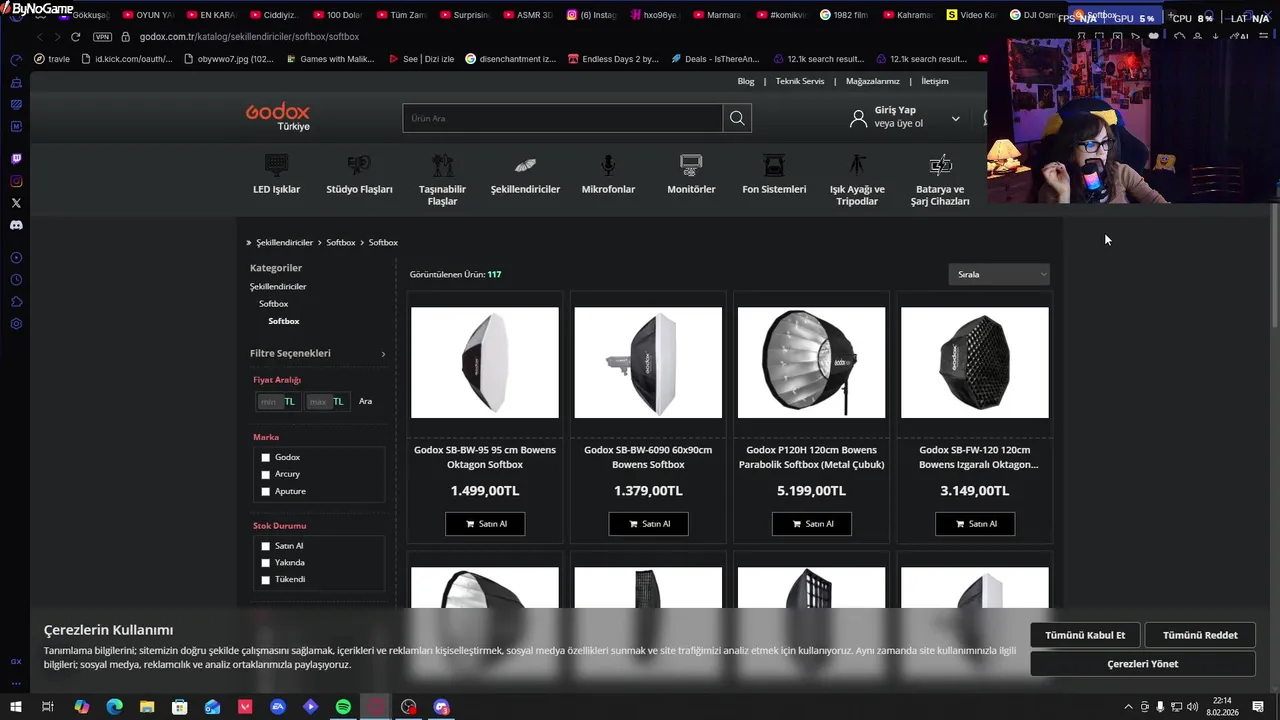Expand Filtre Seçenekleri chevron
1280x720 pixels.
tap(383, 354)
